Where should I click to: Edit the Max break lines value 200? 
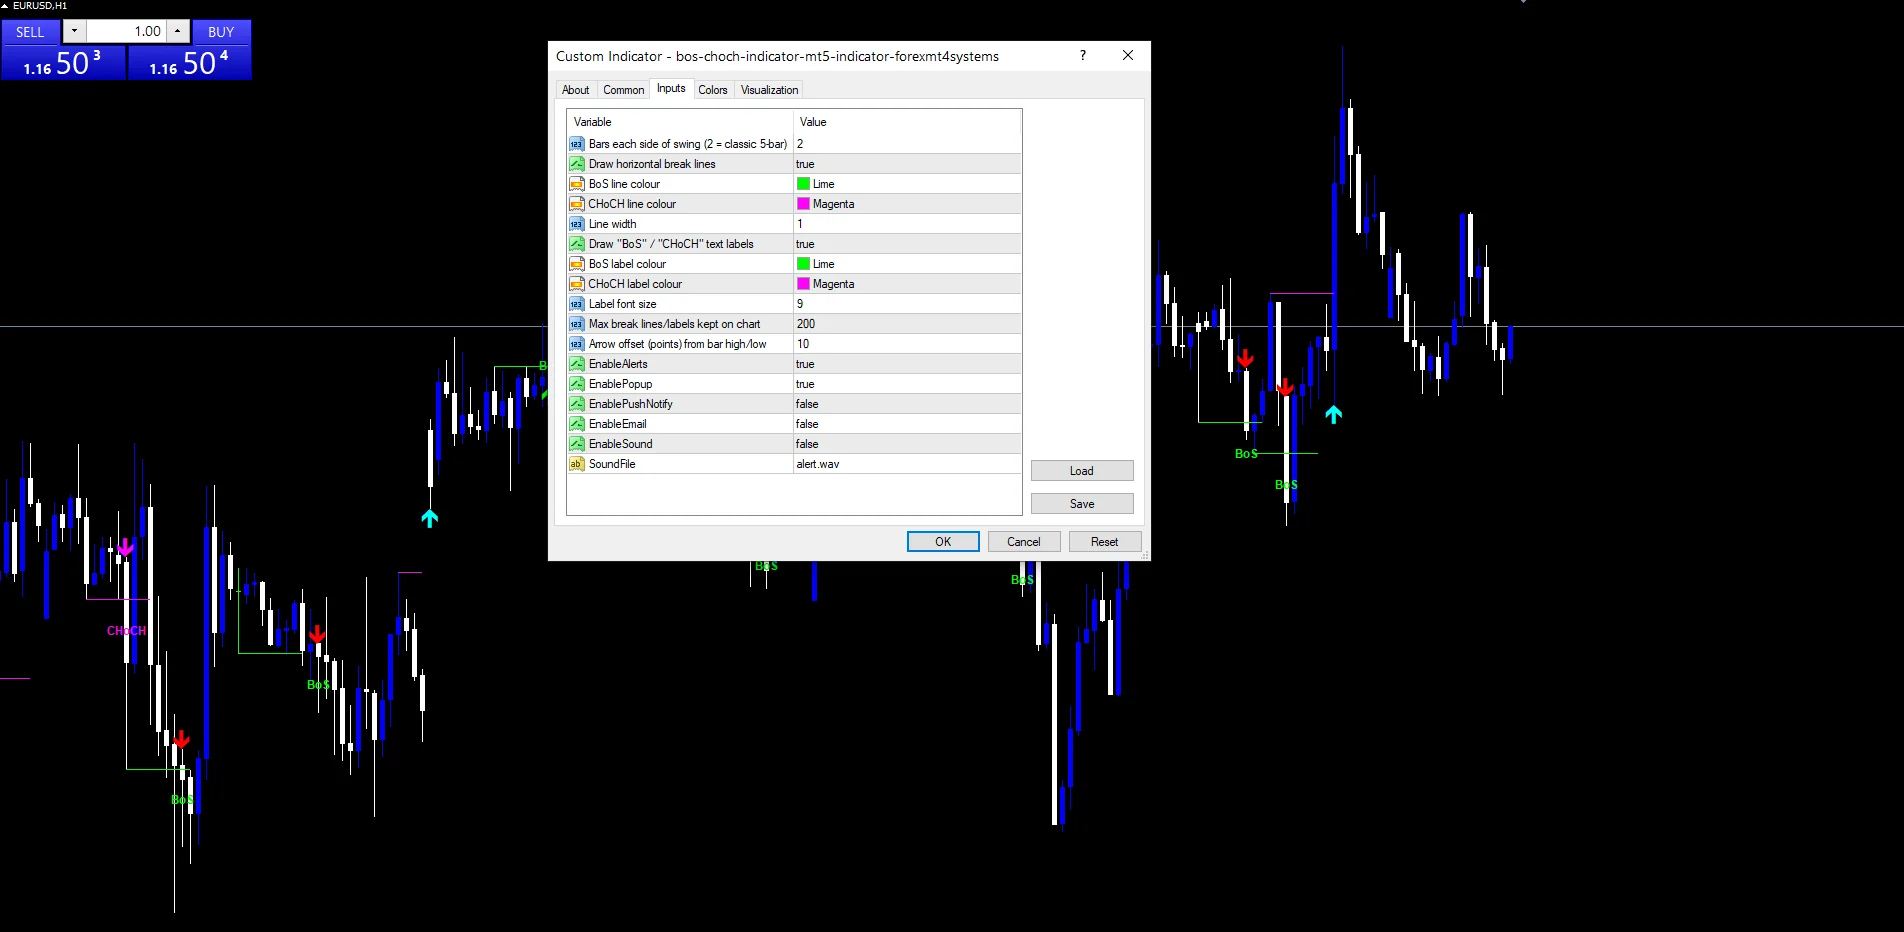tap(907, 324)
